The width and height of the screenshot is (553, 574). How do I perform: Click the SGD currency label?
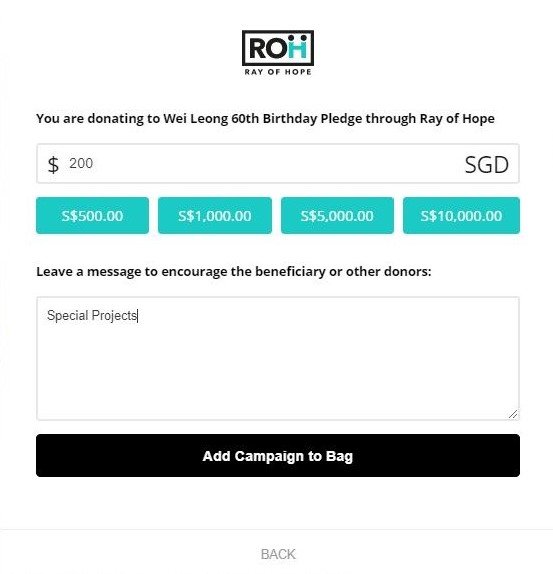486,164
